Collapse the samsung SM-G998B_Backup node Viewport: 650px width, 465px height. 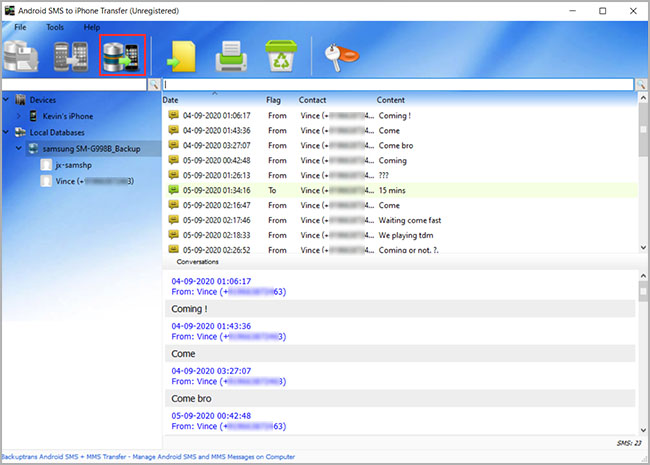[x=19, y=148]
